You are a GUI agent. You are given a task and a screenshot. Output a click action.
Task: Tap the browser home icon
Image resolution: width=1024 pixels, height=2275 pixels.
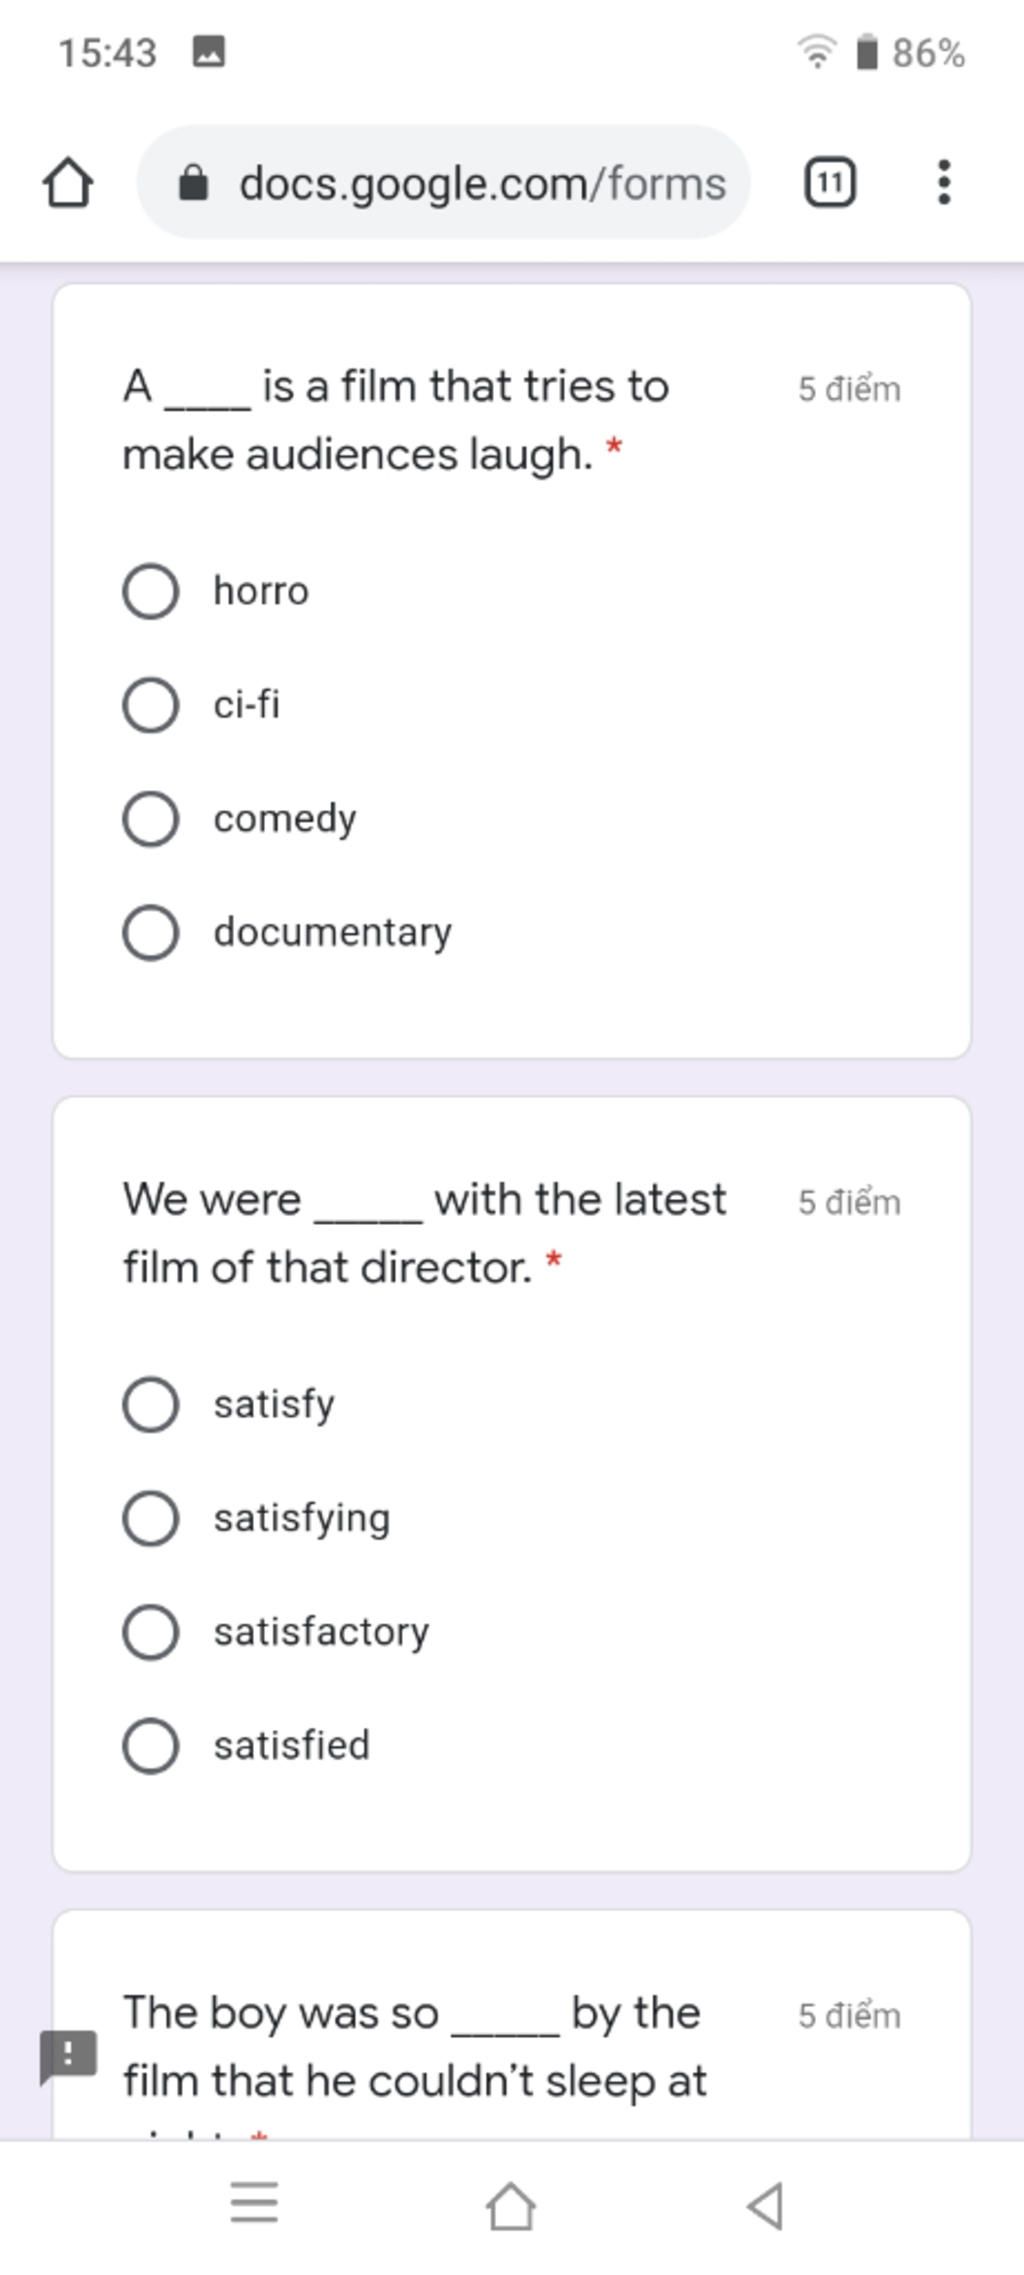tap(68, 183)
